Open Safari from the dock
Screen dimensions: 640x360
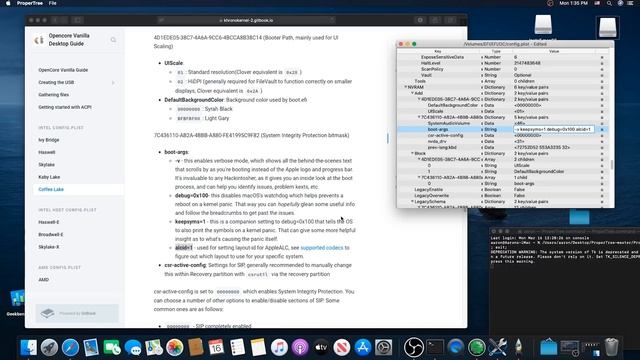click(x=70, y=347)
